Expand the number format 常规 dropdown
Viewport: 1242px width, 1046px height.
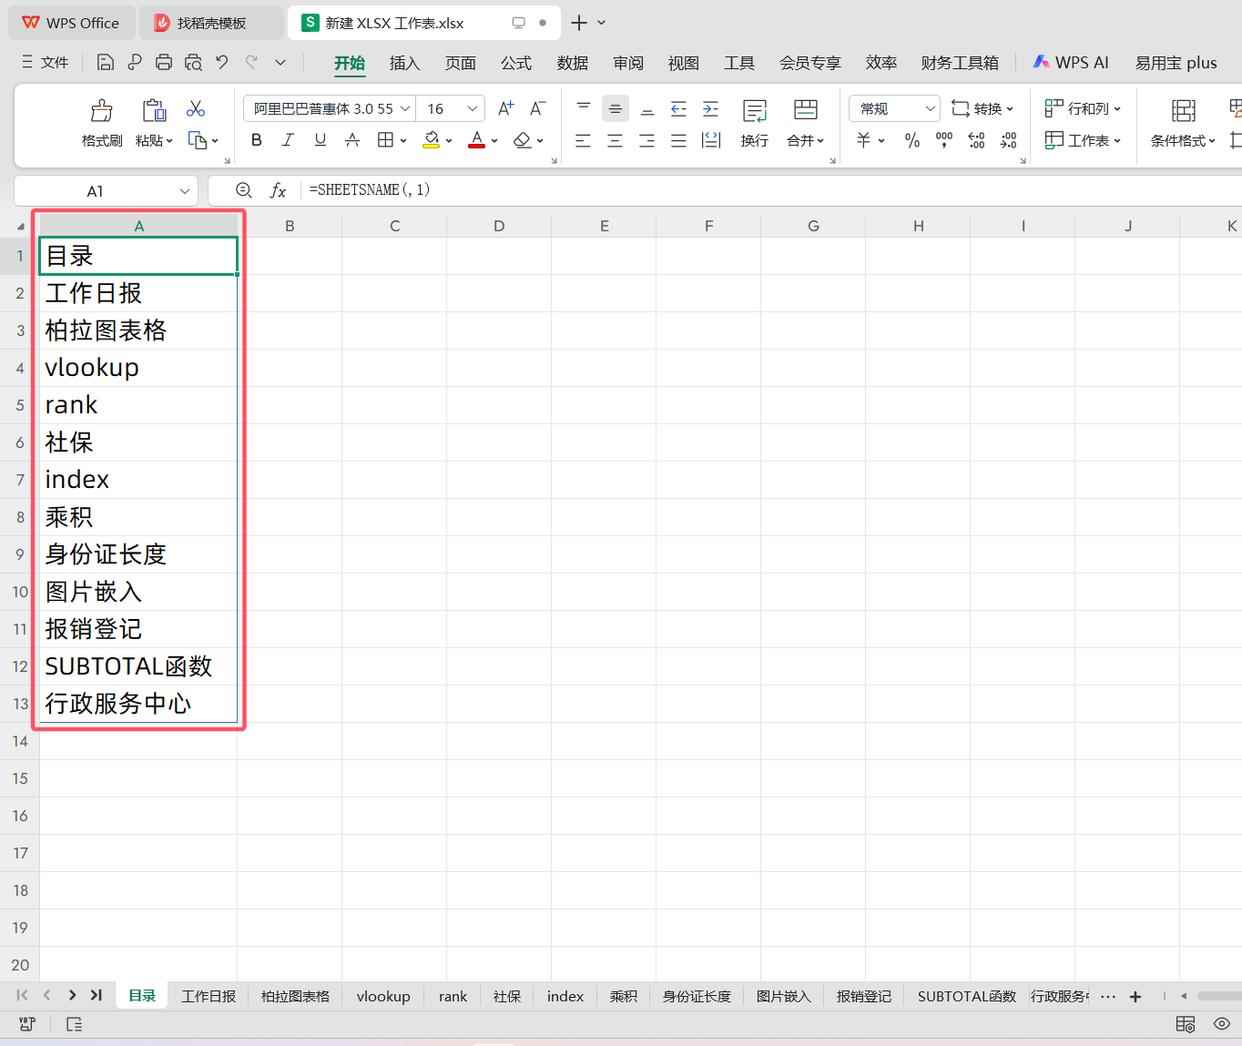(929, 108)
